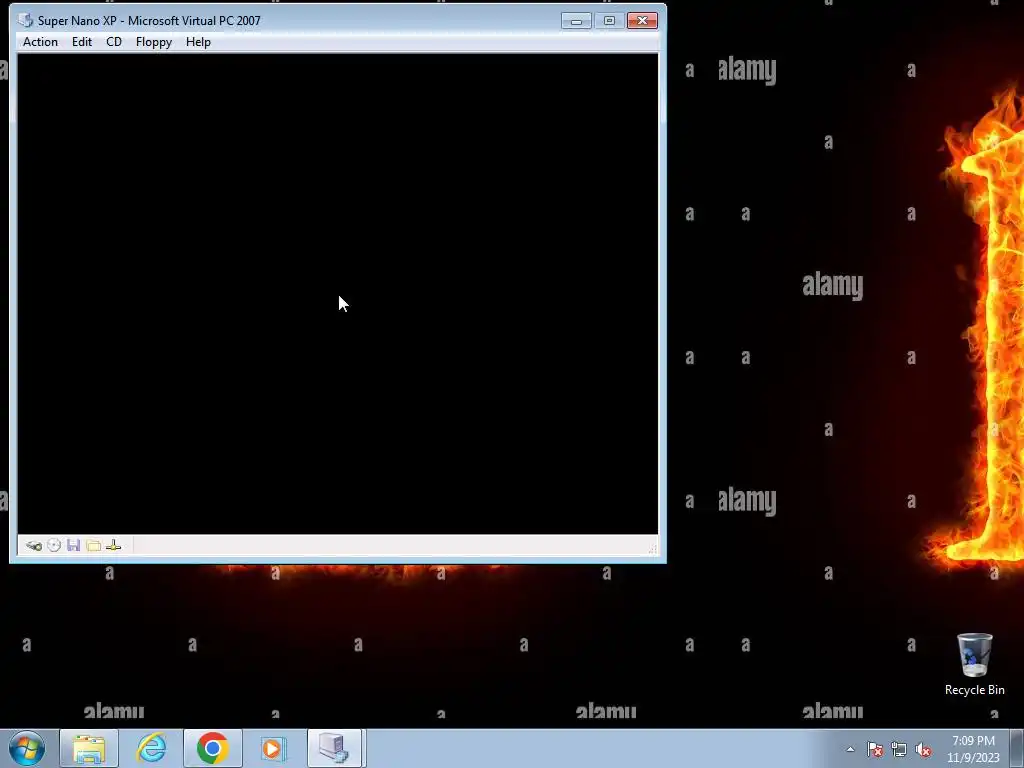Open the Floppy menu
The height and width of the screenshot is (768, 1024).
(153, 42)
